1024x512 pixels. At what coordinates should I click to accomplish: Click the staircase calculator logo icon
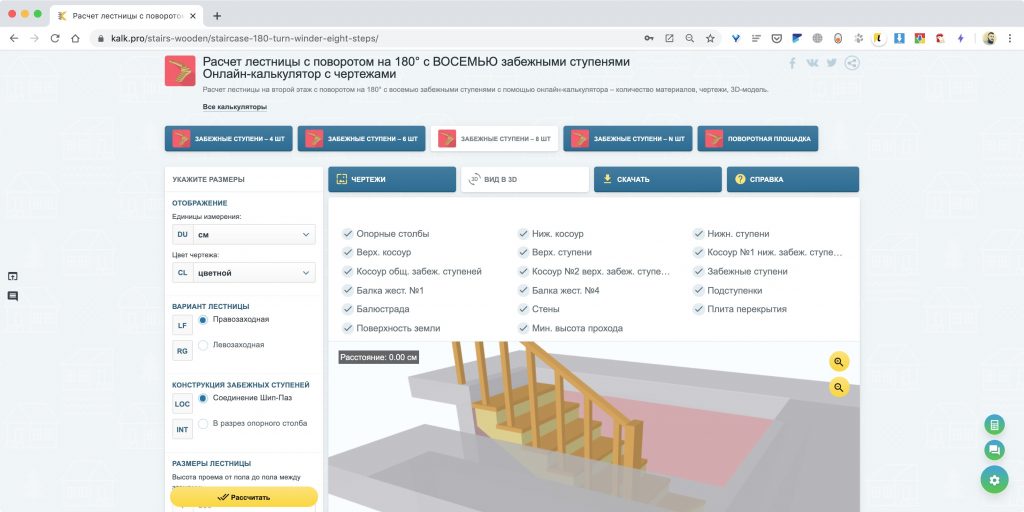[x=180, y=71]
